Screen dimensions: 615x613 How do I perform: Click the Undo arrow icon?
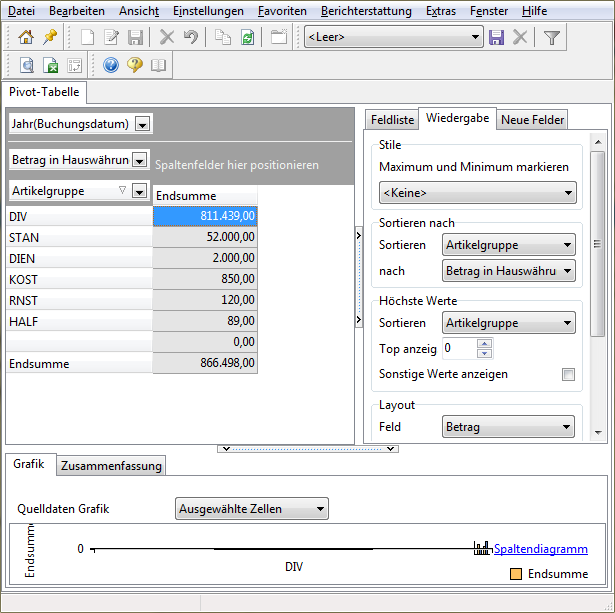pos(191,37)
